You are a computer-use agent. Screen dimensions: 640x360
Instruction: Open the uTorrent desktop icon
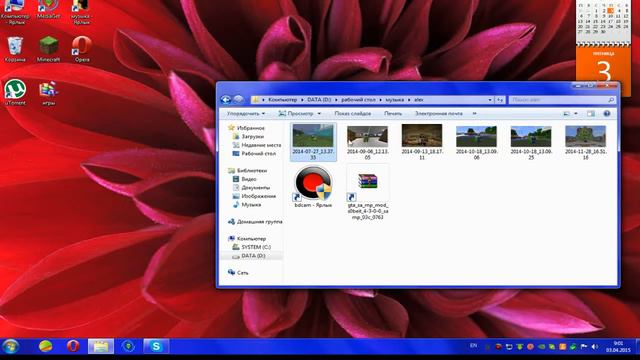(15, 93)
